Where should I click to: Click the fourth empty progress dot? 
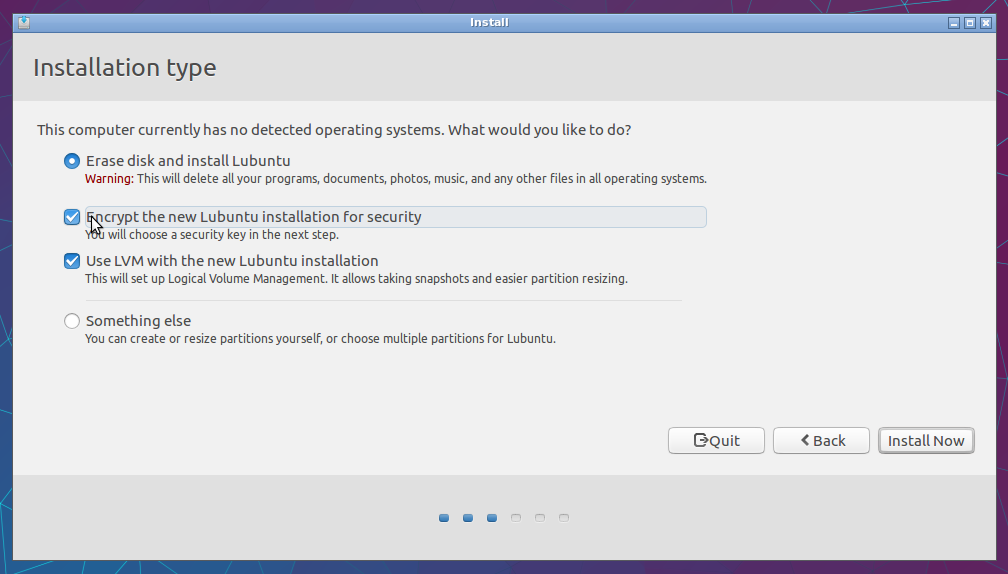[x=516, y=518]
